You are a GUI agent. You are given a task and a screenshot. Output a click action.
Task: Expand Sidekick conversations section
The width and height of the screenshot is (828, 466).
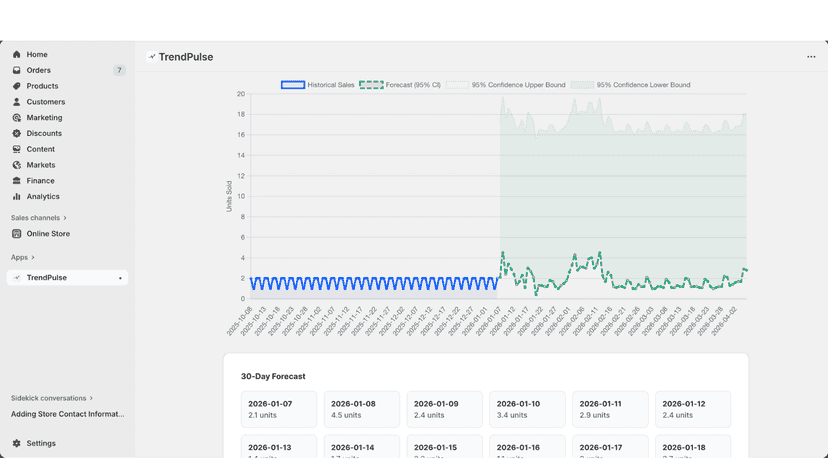coord(52,398)
